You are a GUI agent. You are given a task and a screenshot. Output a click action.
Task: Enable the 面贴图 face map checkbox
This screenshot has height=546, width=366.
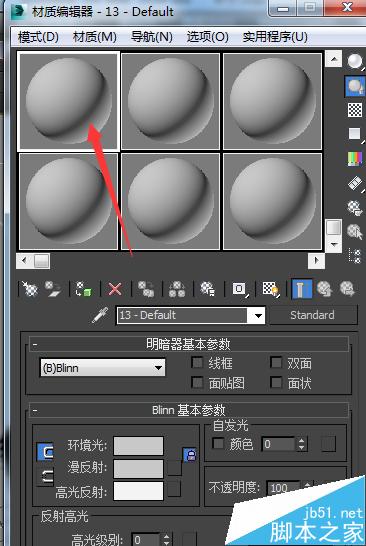click(197, 383)
